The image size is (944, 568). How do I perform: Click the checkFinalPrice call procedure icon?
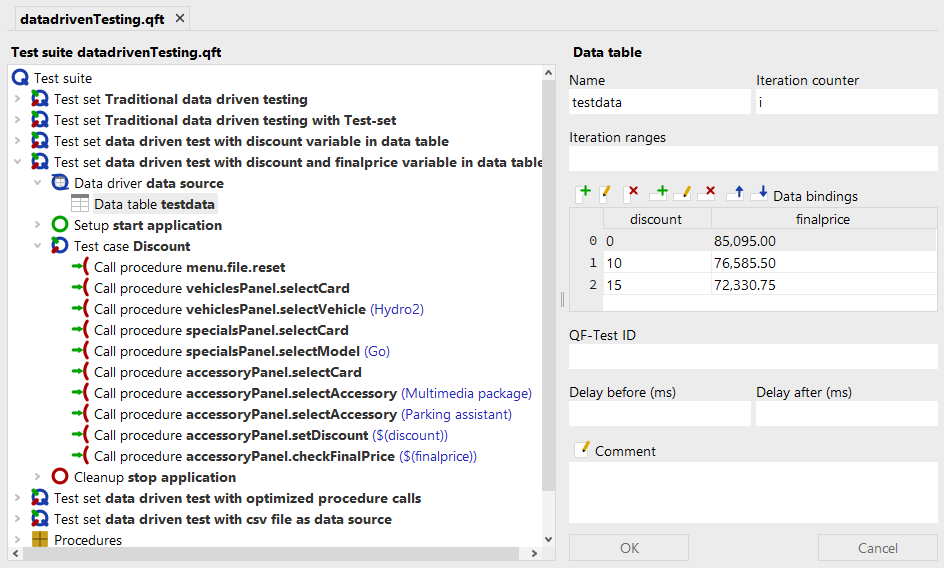click(80, 456)
